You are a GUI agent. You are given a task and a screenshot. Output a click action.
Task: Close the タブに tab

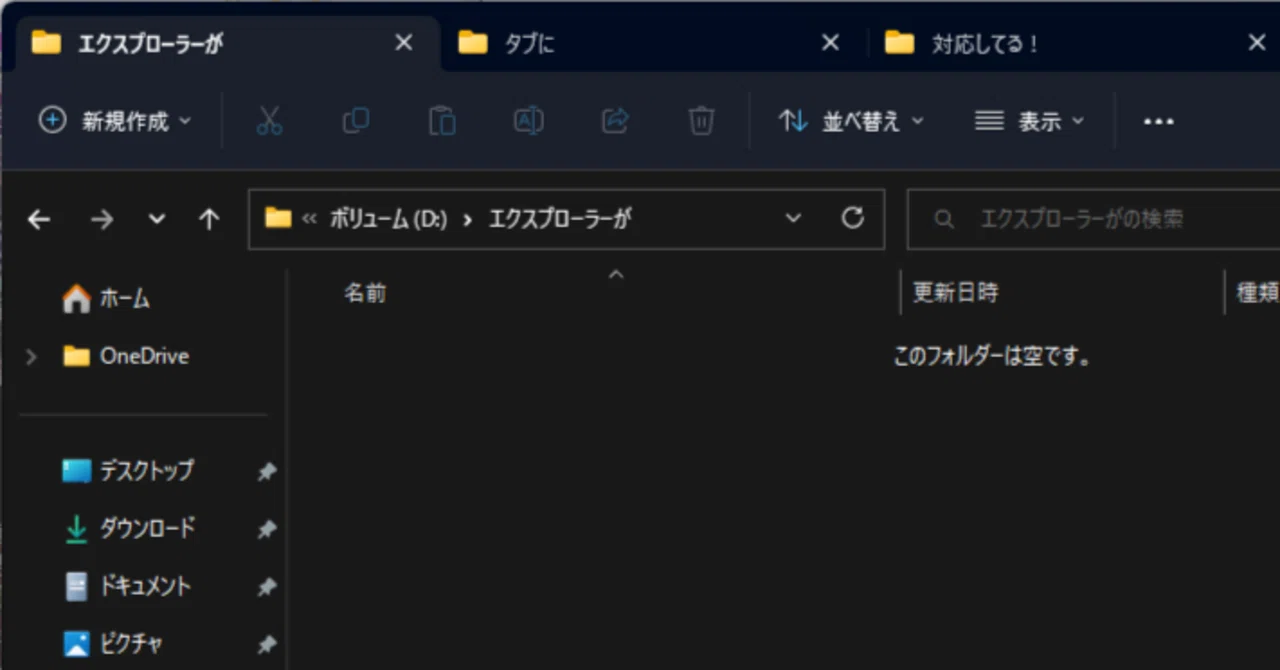tap(830, 42)
